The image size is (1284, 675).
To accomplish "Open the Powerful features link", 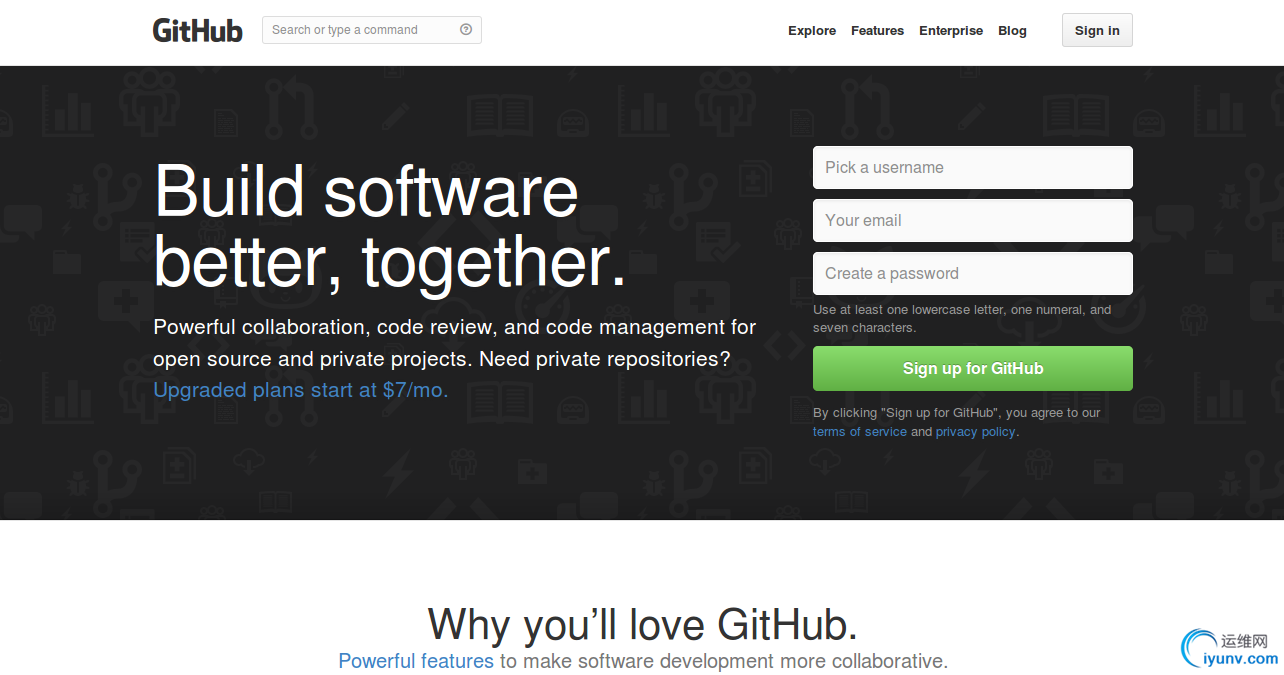I will [416, 661].
